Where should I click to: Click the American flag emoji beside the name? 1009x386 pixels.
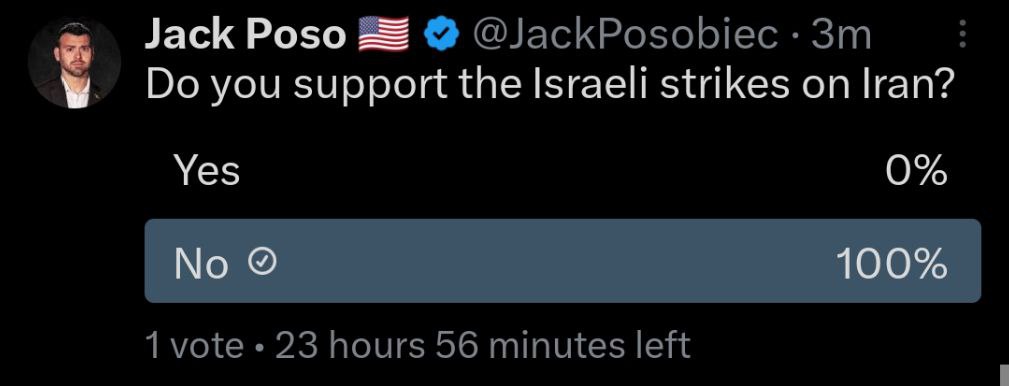click(384, 34)
